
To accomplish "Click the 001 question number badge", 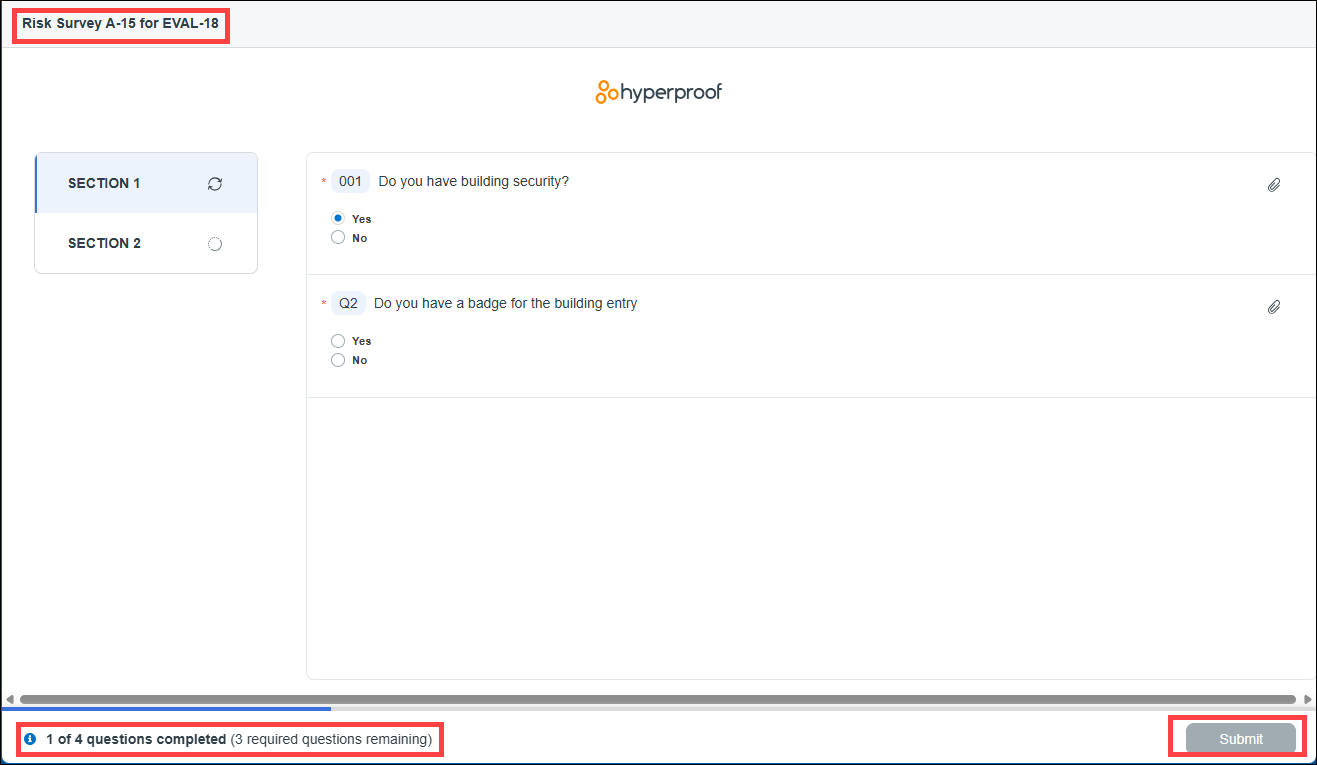I will pos(350,181).
